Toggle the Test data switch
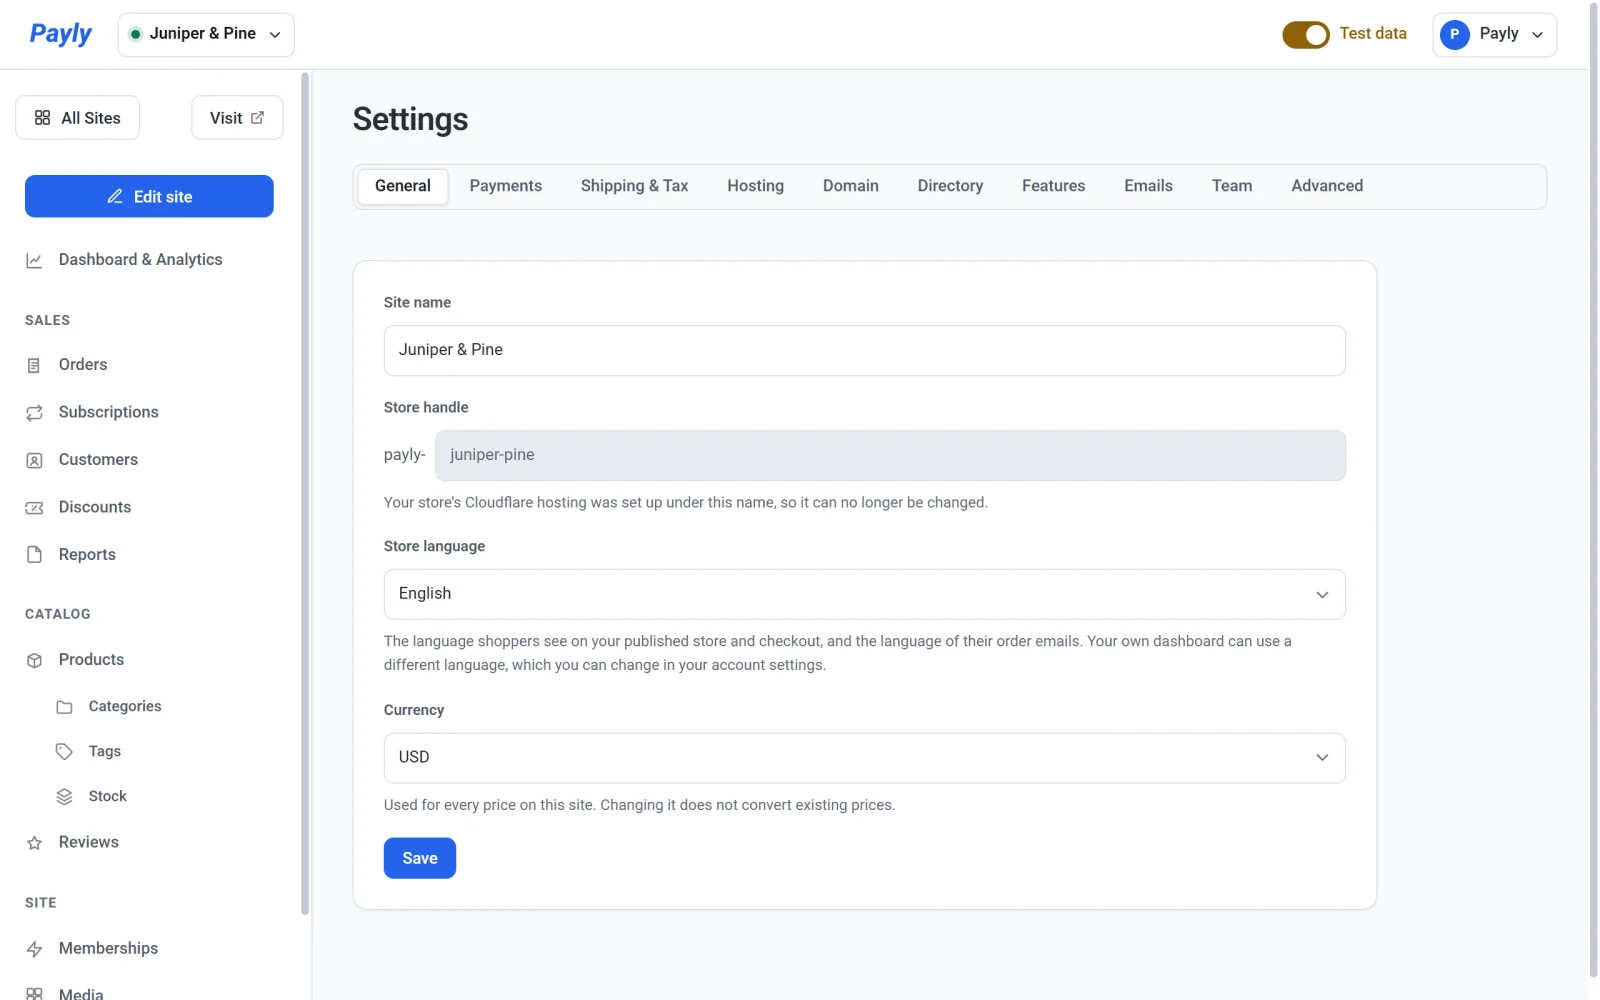Image resolution: width=1600 pixels, height=1000 pixels. pyautogui.click(x=1306, y=35)
